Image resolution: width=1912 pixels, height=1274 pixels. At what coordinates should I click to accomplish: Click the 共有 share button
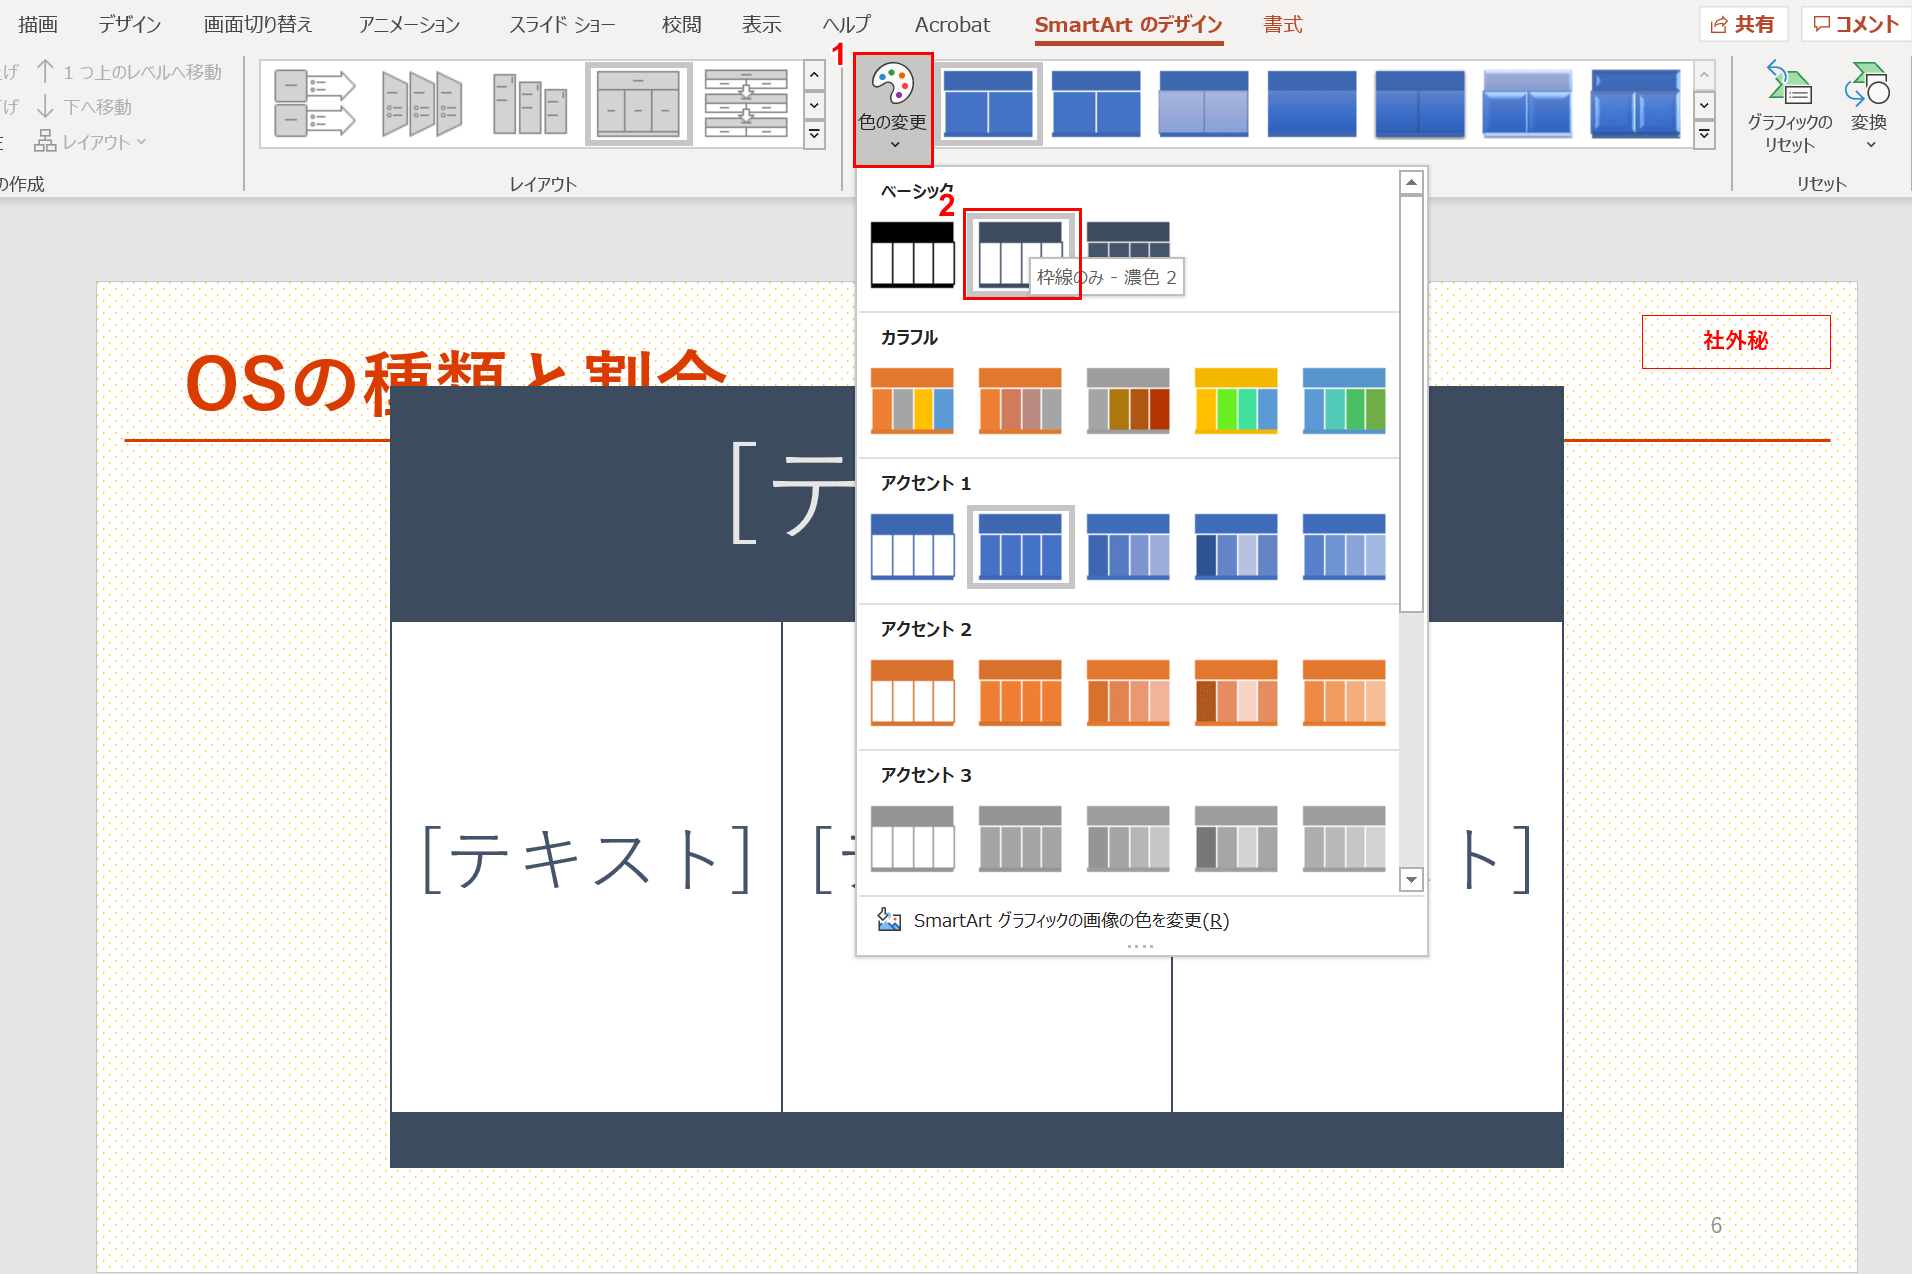click(x=1743, y=24)
